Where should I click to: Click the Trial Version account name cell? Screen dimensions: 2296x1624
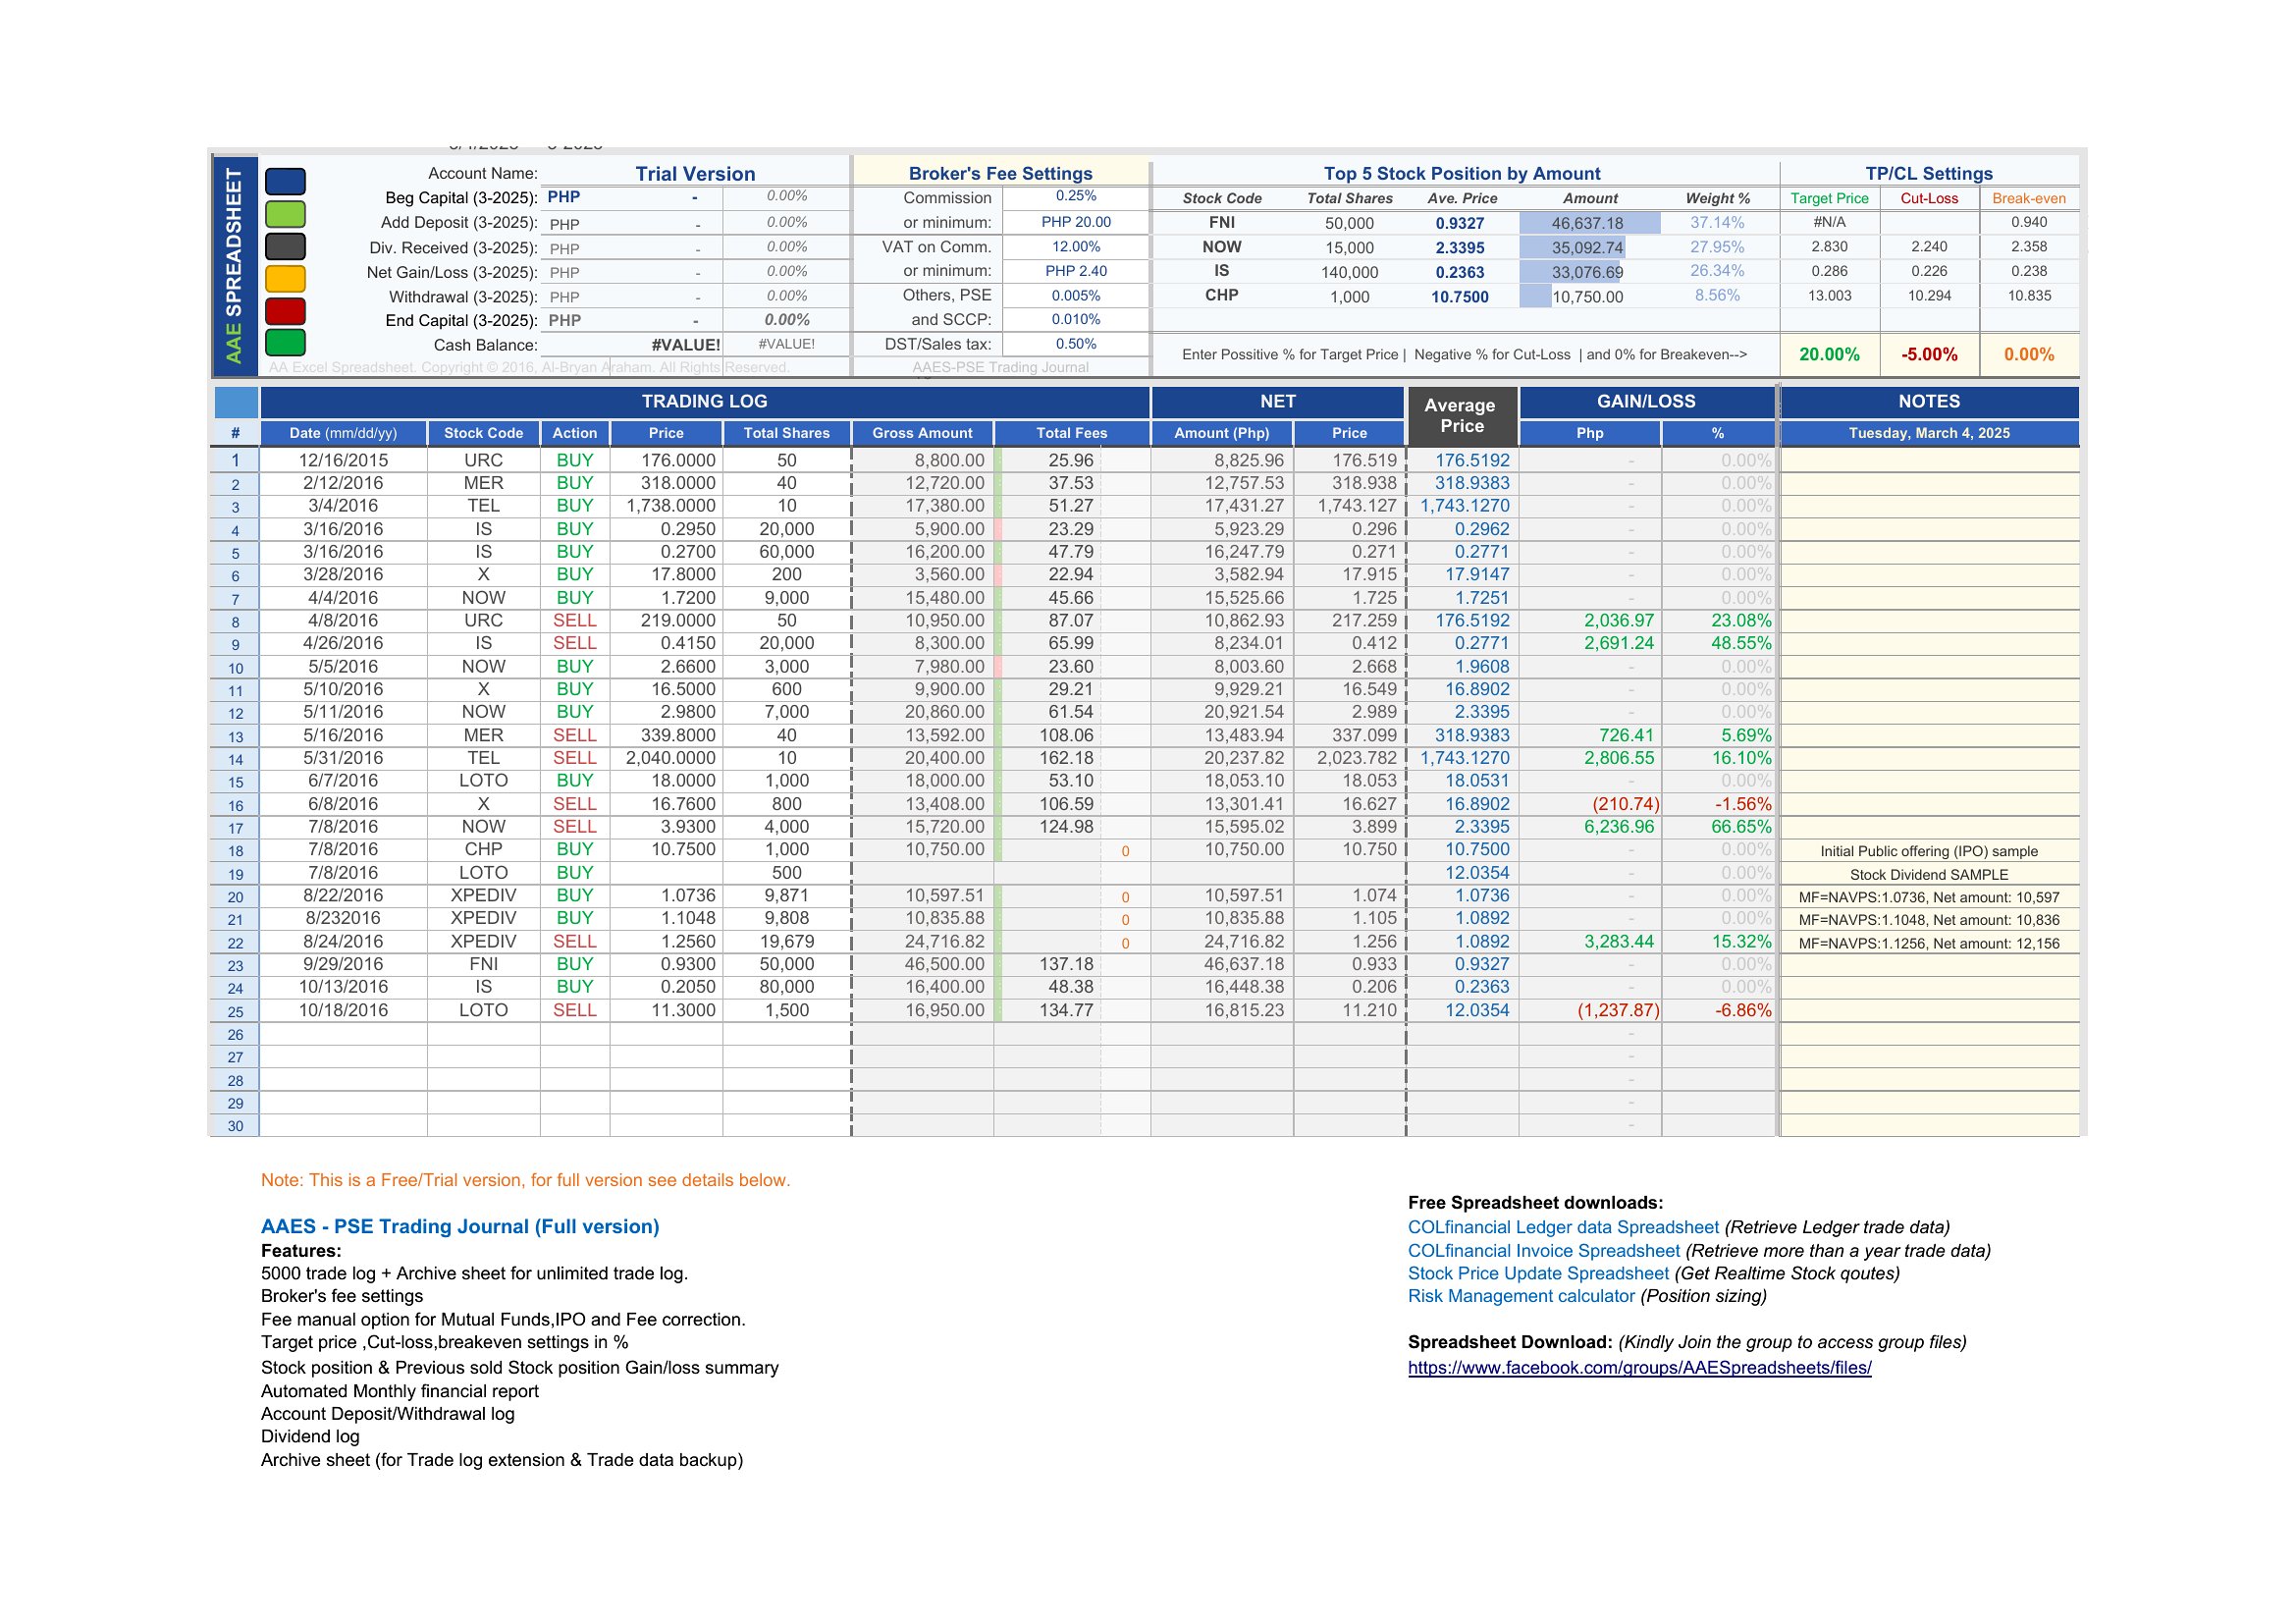[x=695, y=174]
